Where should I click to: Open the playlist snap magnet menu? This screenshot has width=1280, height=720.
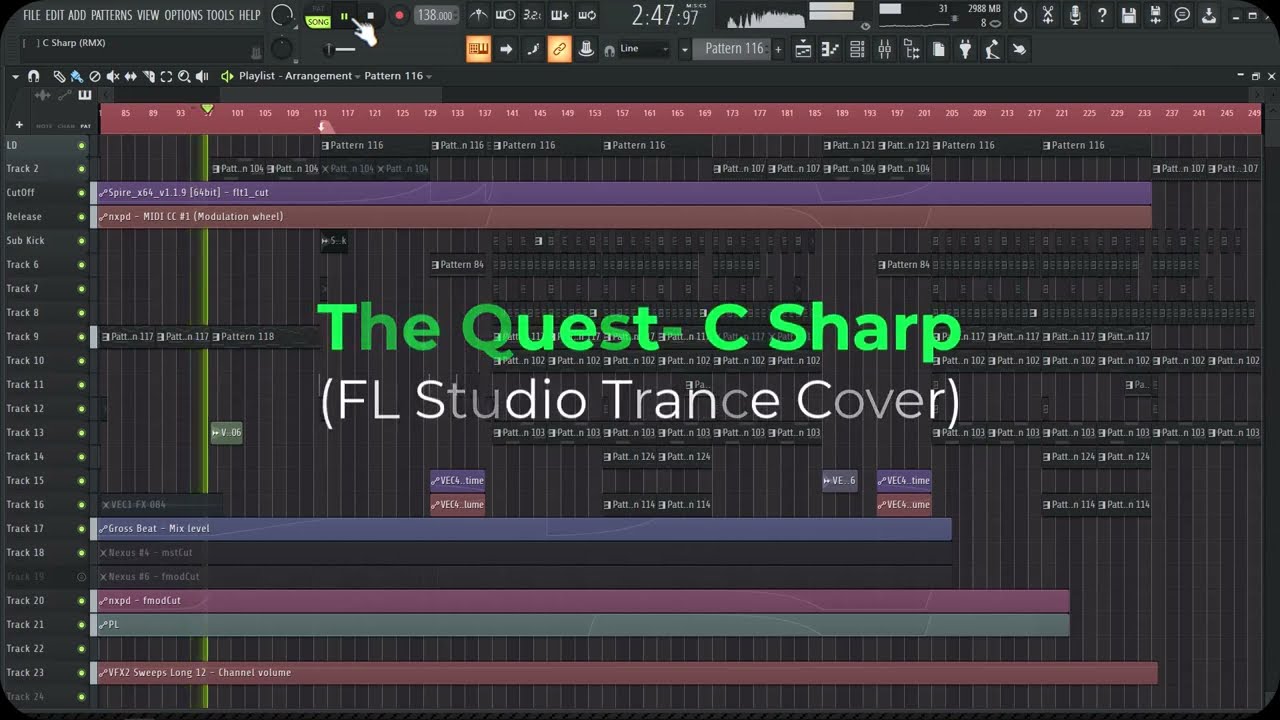[34, 76]
